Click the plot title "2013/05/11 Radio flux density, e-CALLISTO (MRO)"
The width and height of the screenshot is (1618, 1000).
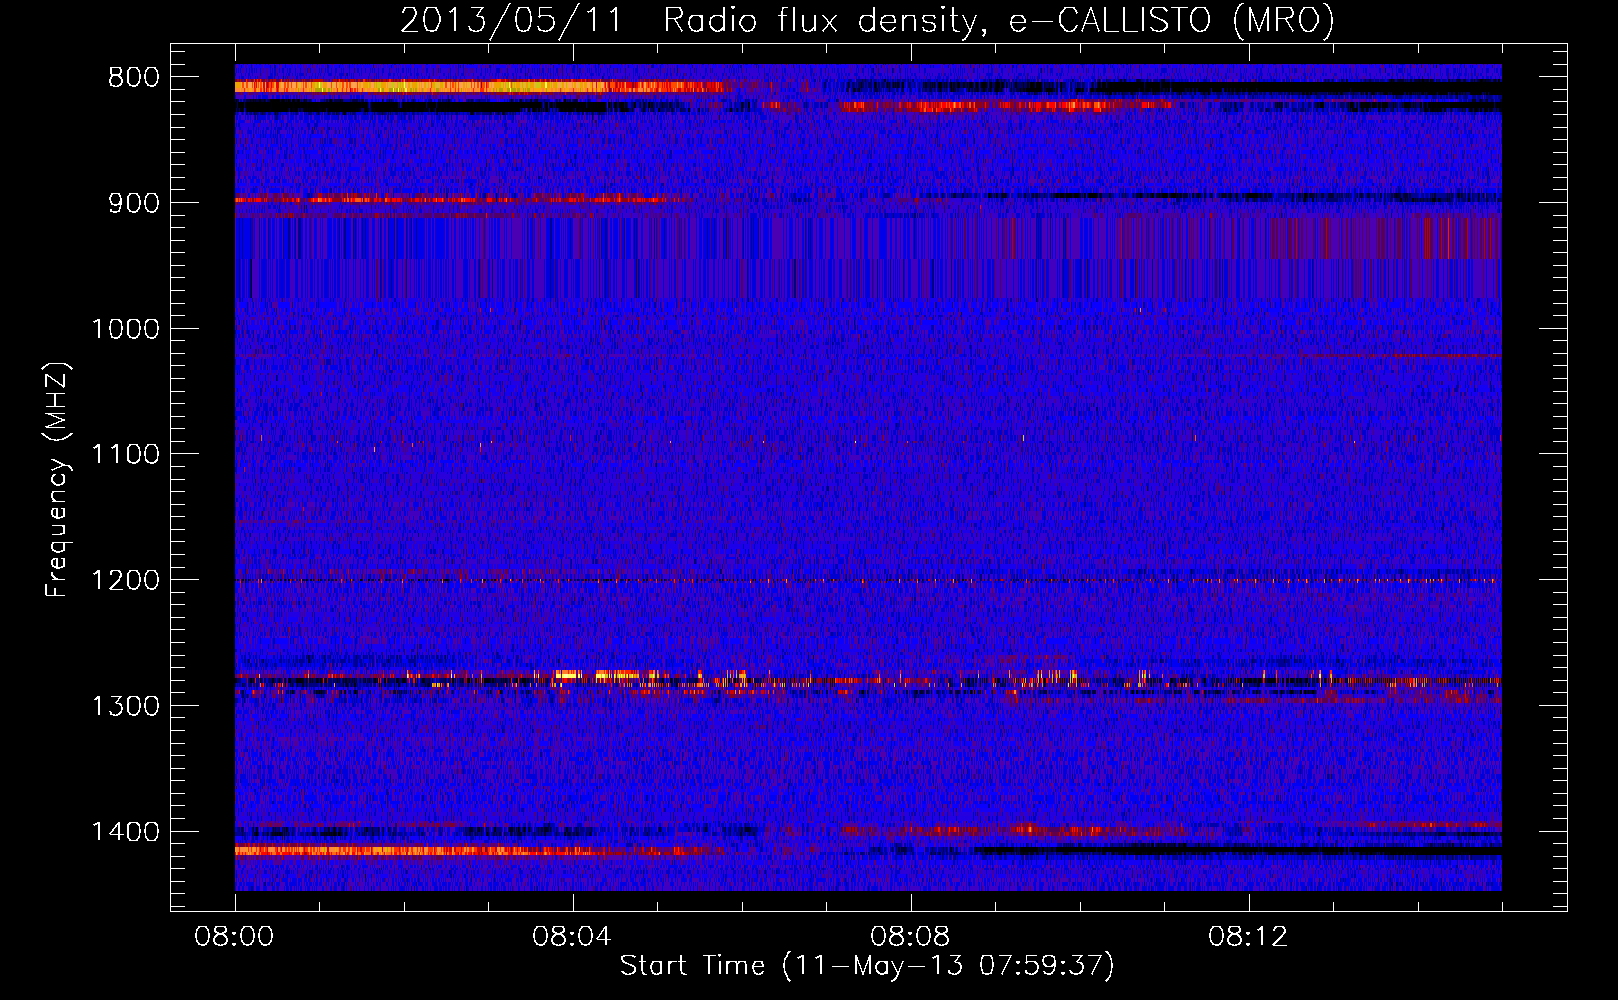[x=867, y=20]
